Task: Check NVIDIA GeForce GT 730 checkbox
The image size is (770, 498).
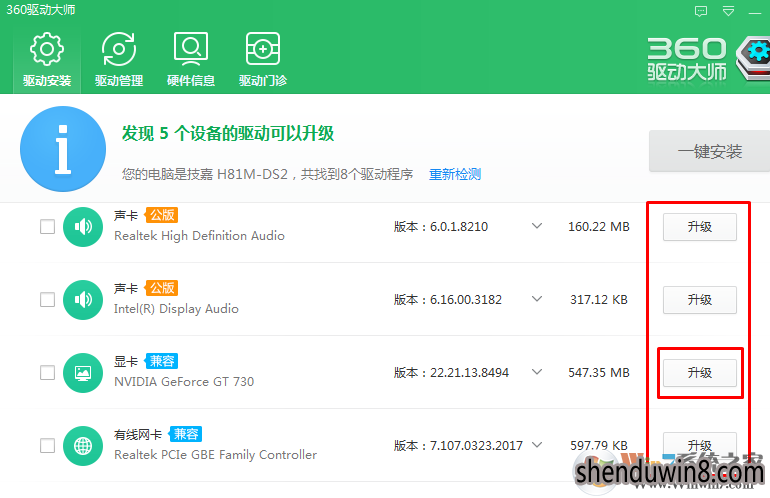Action: [47, 373]
